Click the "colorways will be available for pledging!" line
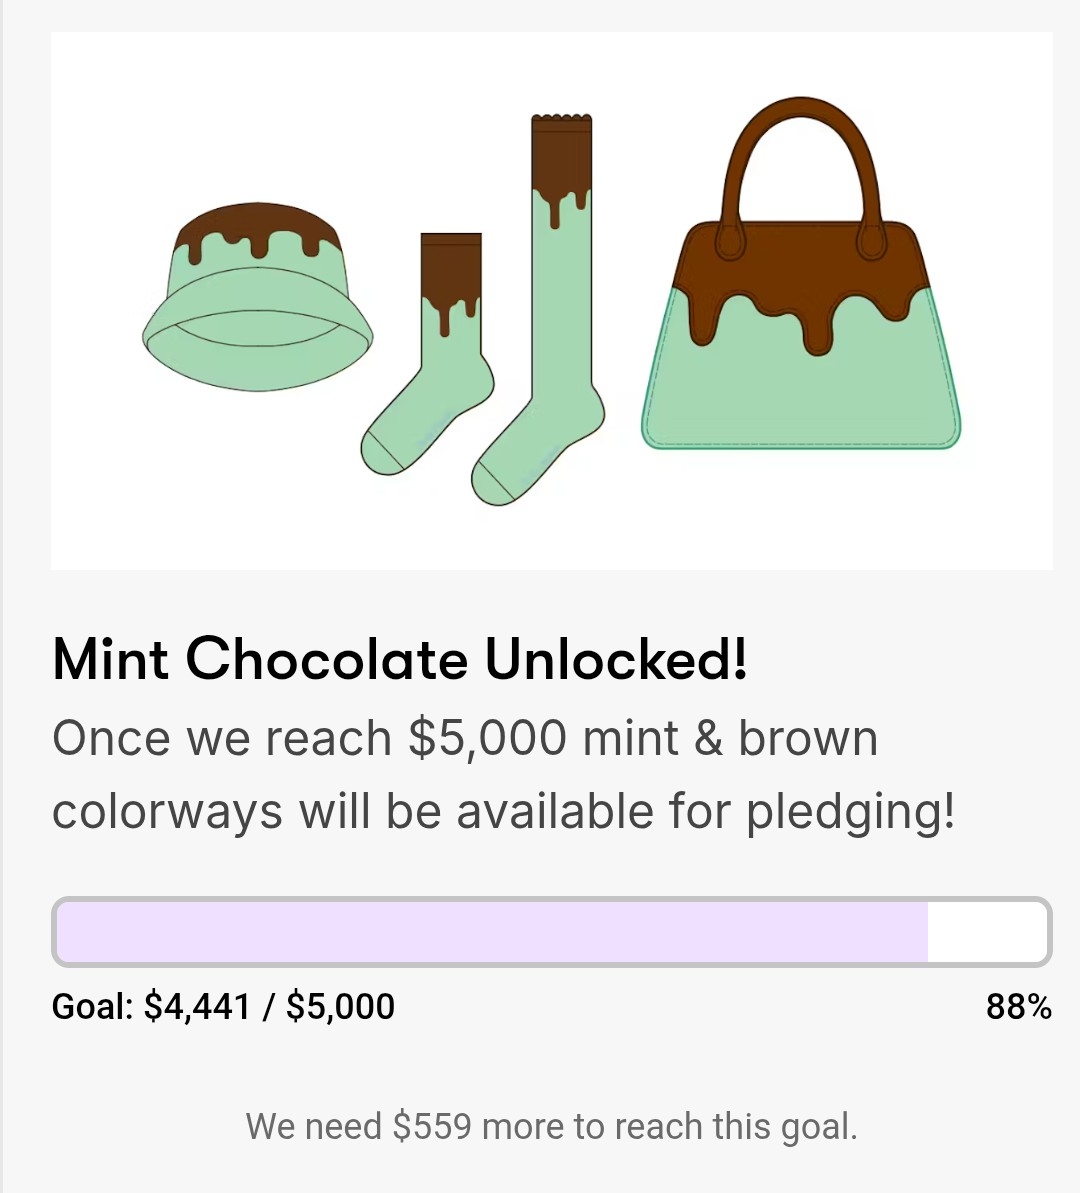 pos(503,811)
